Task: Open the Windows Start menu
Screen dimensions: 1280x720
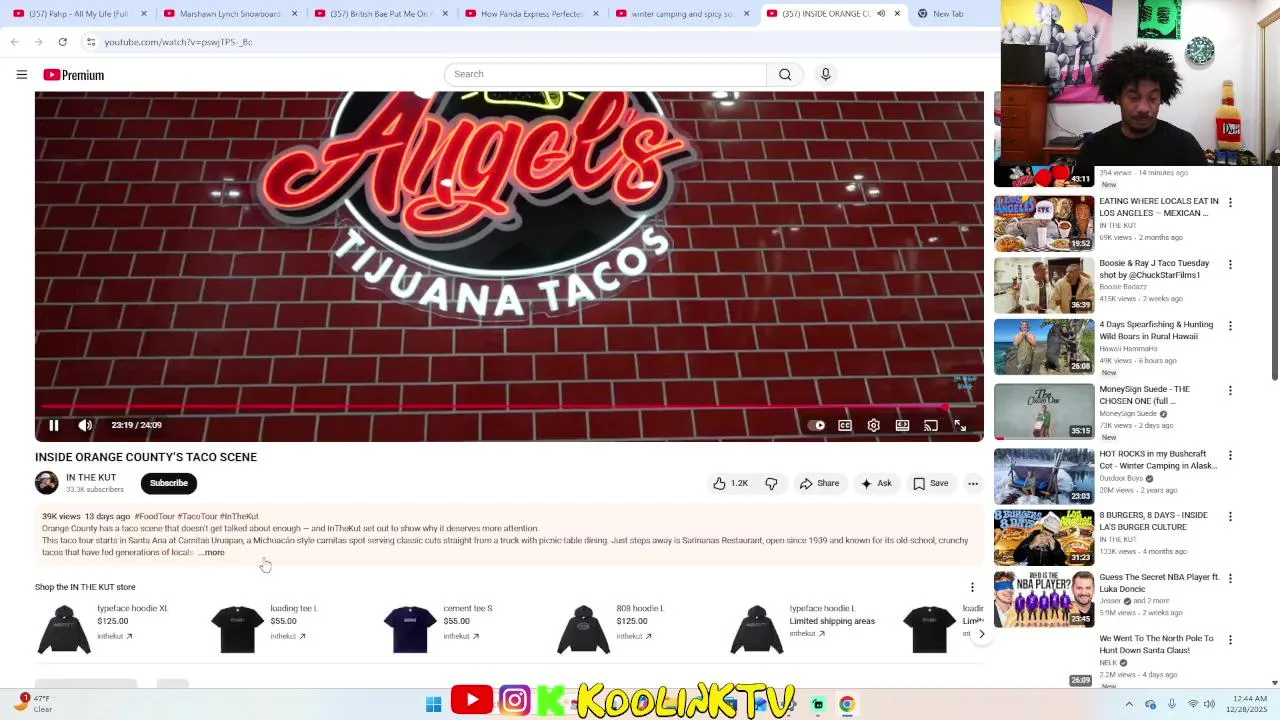Action: point(433,704)
